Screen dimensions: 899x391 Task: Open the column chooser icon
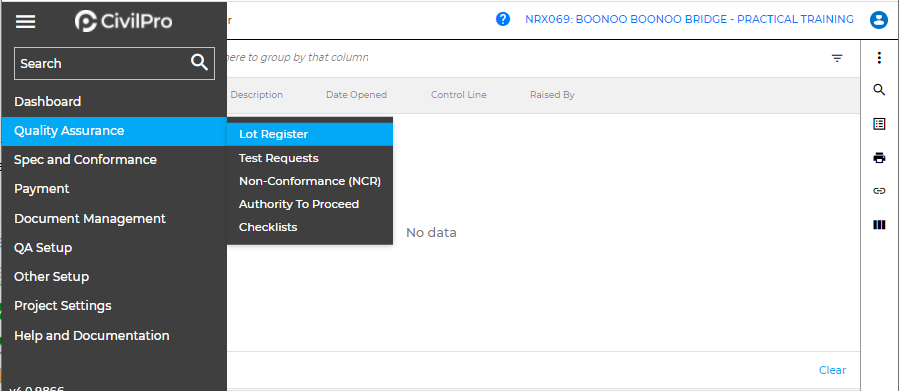pos(879,225)
